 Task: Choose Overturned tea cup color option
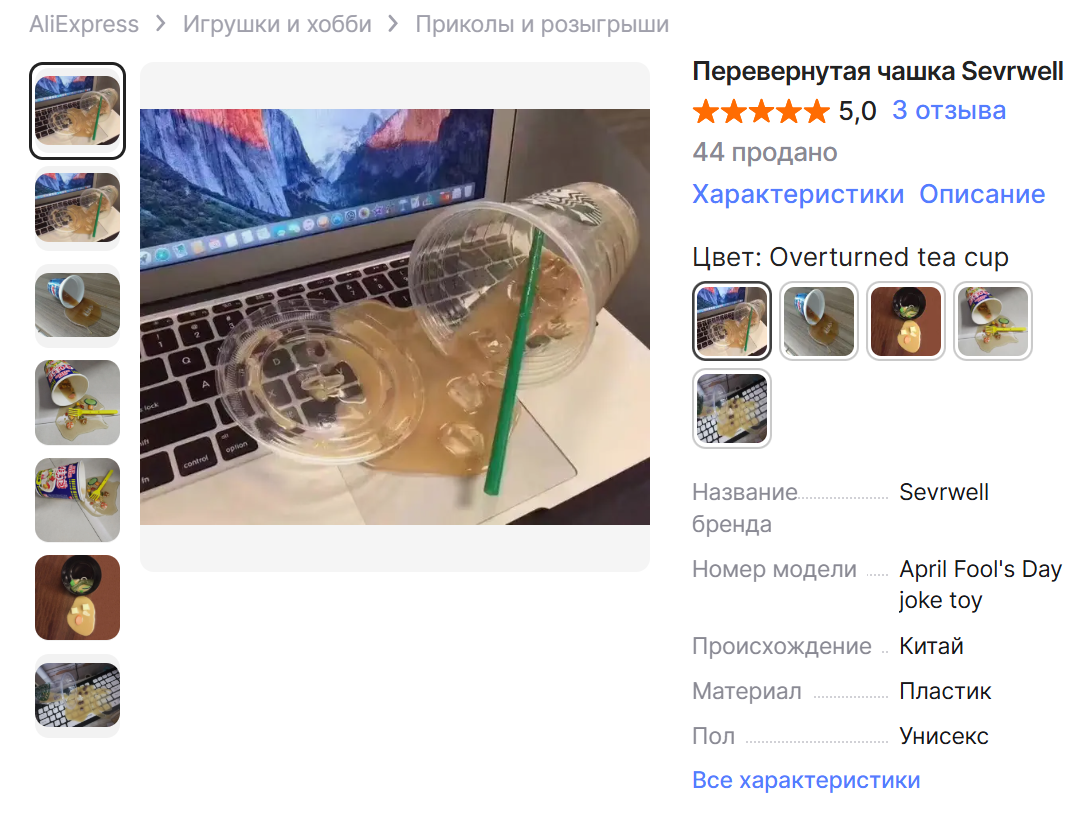[732, 321]
